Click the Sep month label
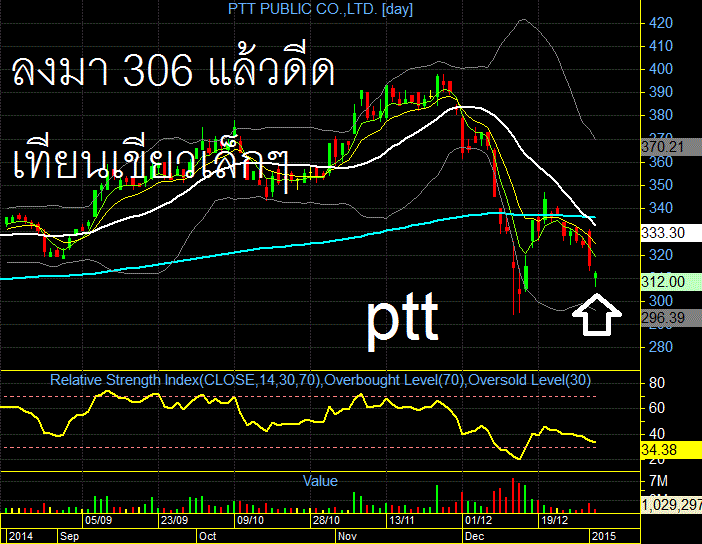 coord(69,536)
